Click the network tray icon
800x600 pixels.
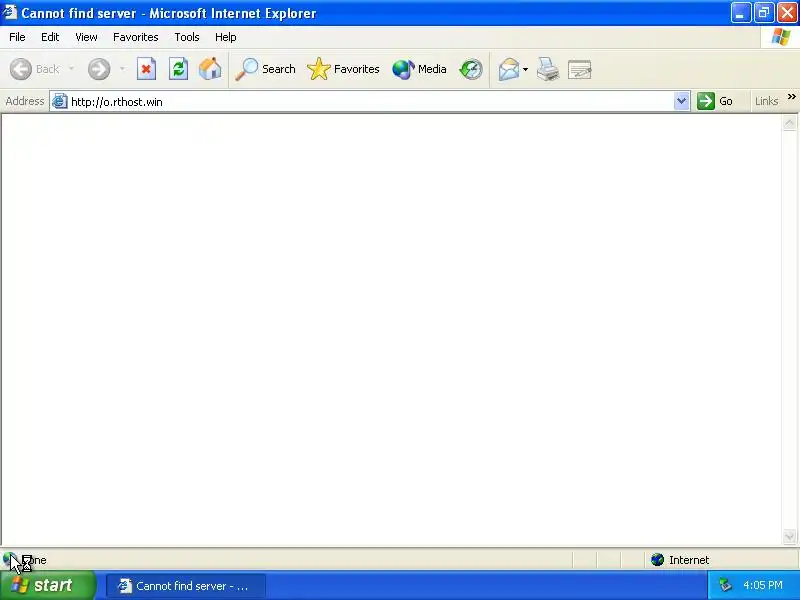pyautogui.click(x=724, y=585)
